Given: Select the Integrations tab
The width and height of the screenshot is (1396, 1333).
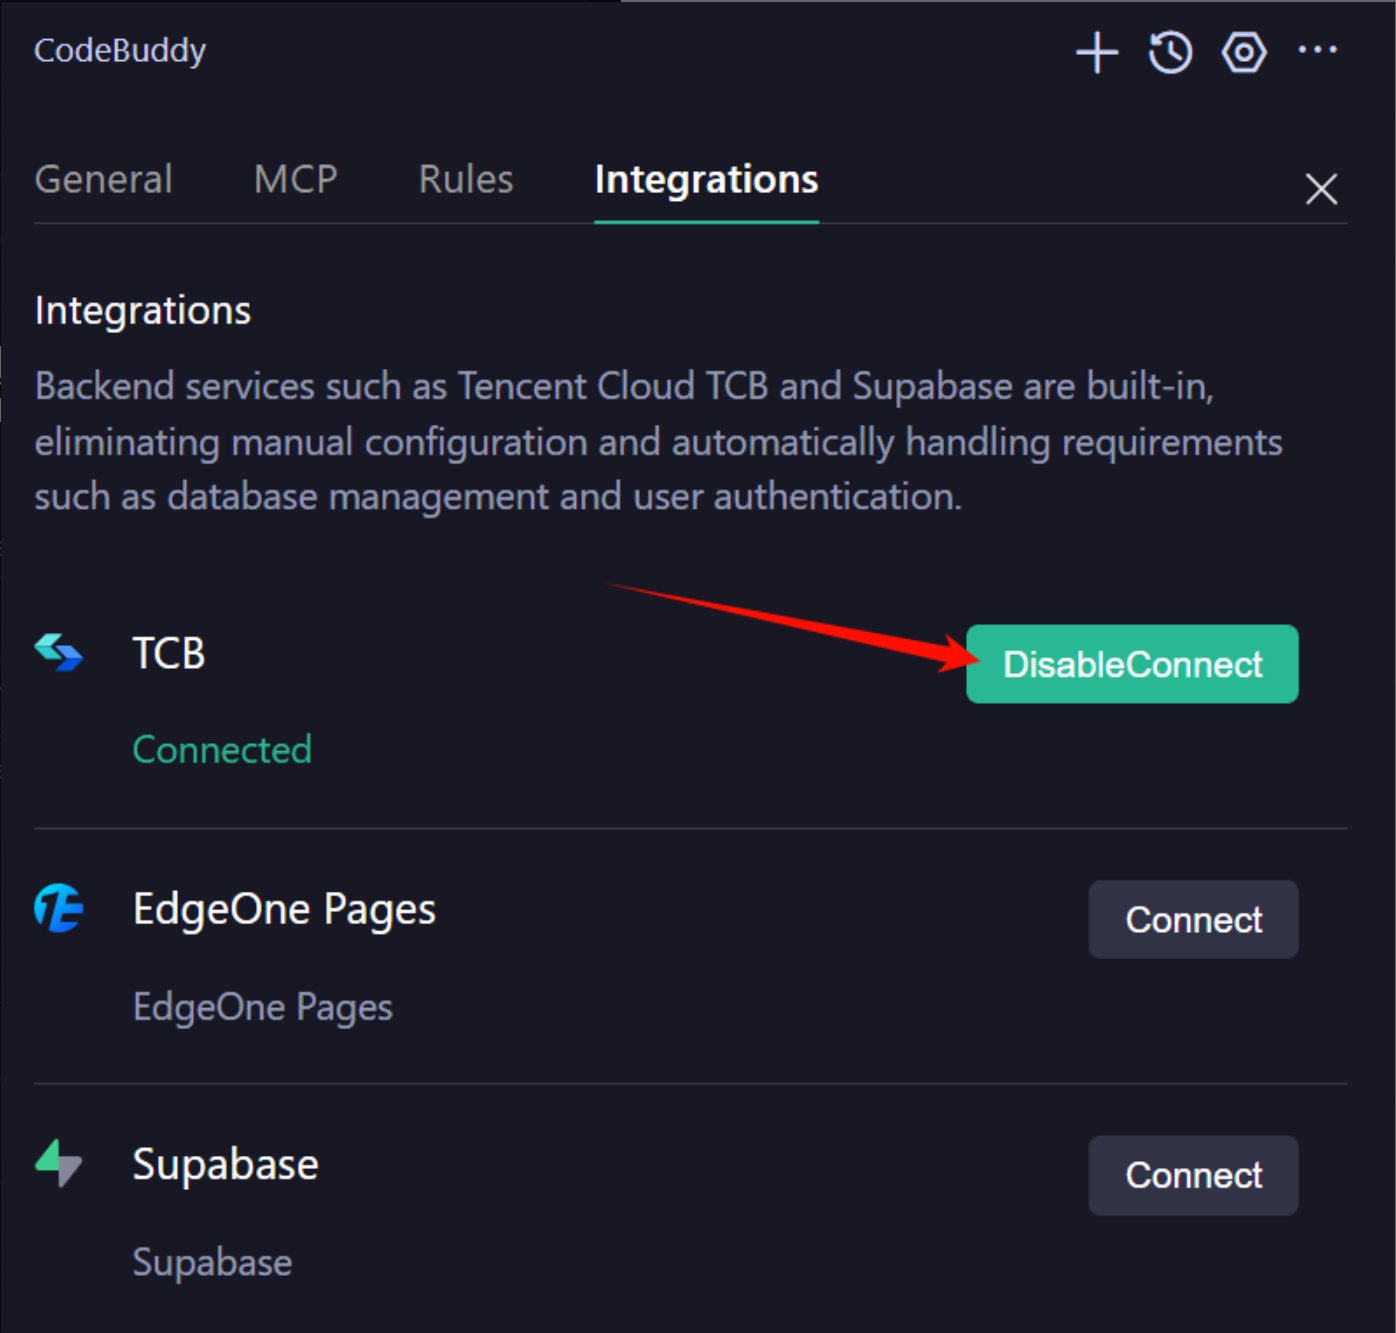Looking at the screenshot, I should (706, 180).
